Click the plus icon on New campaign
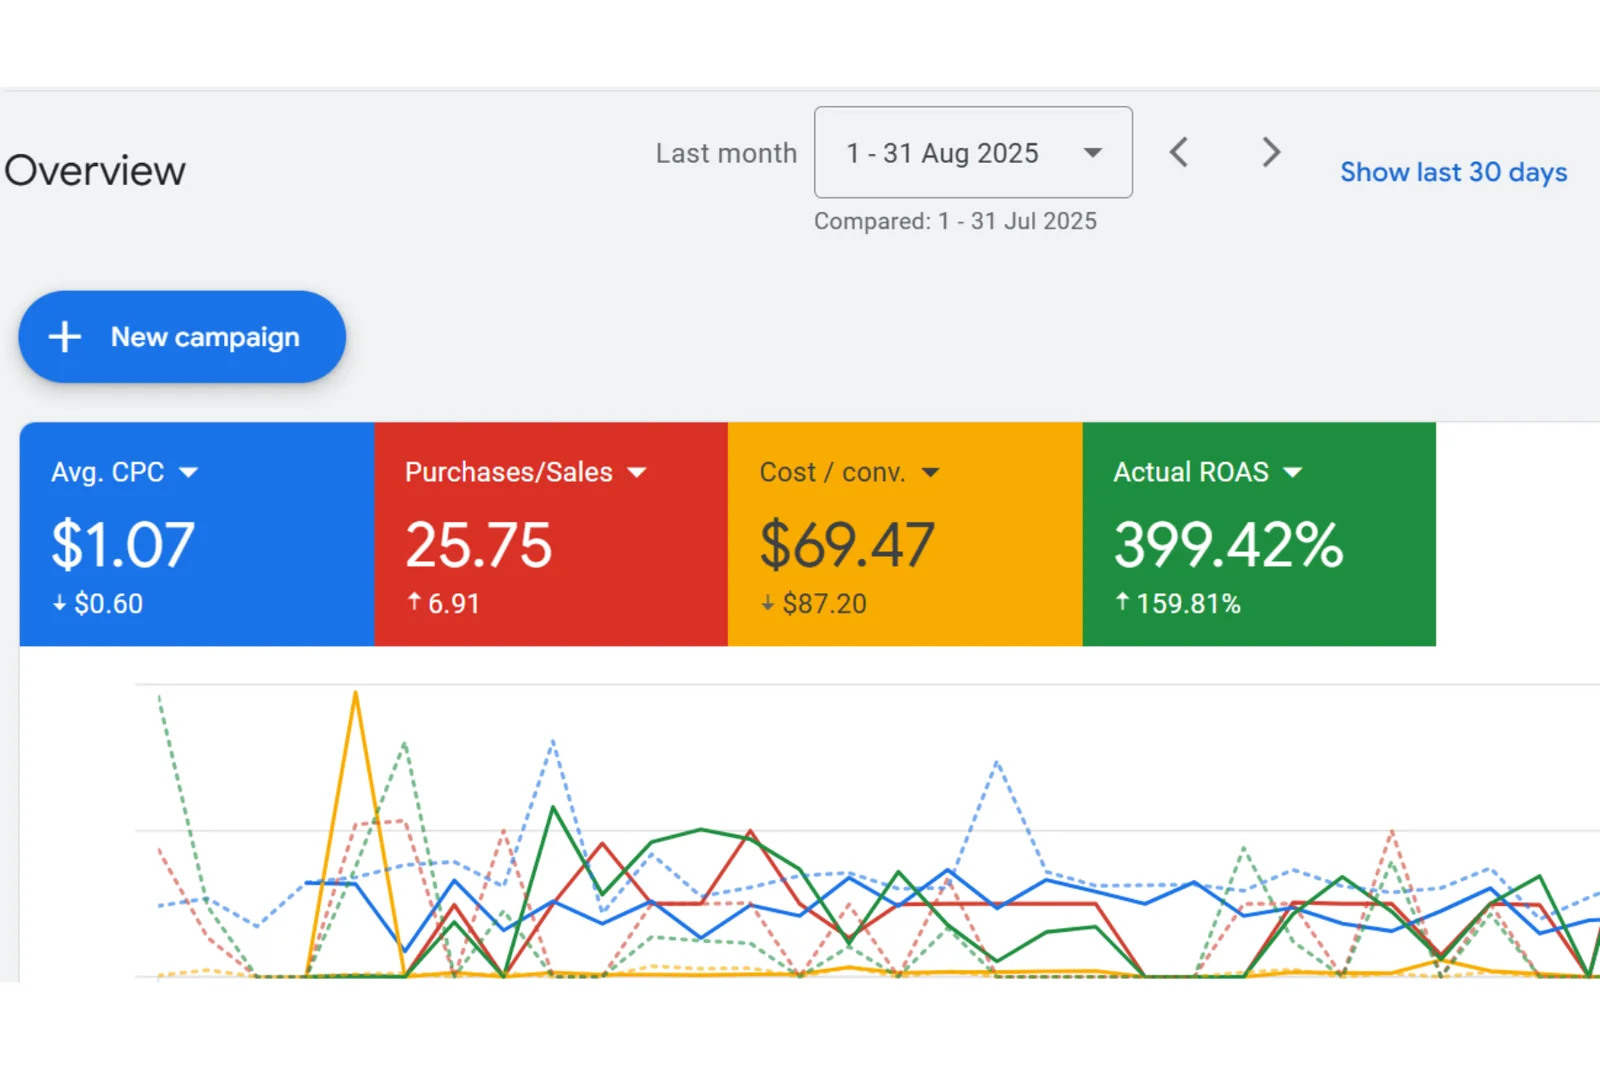 pyautogui.click(x=65, y=337)
